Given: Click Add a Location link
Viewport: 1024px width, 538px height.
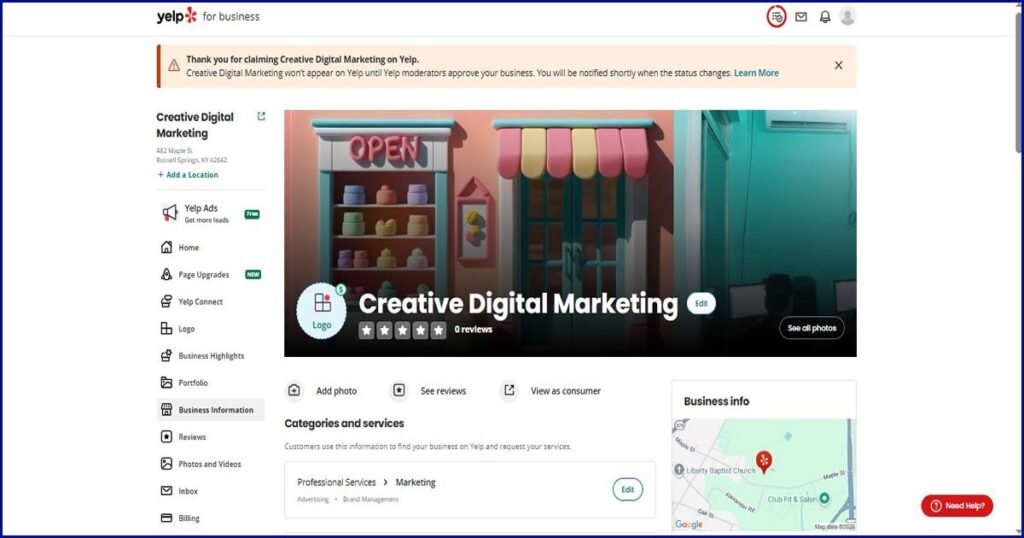Looking at the screenshot, I should click(188, 175).
